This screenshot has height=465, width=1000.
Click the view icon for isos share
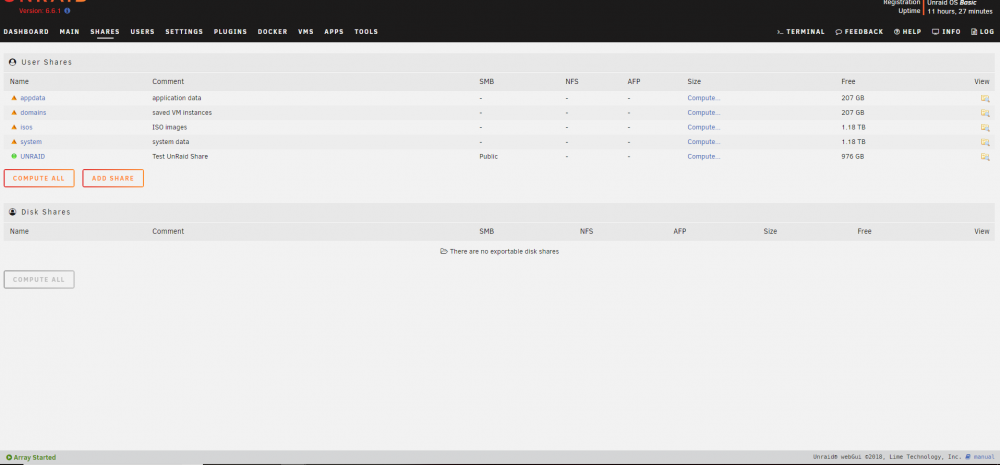click(x=985, y=128)
